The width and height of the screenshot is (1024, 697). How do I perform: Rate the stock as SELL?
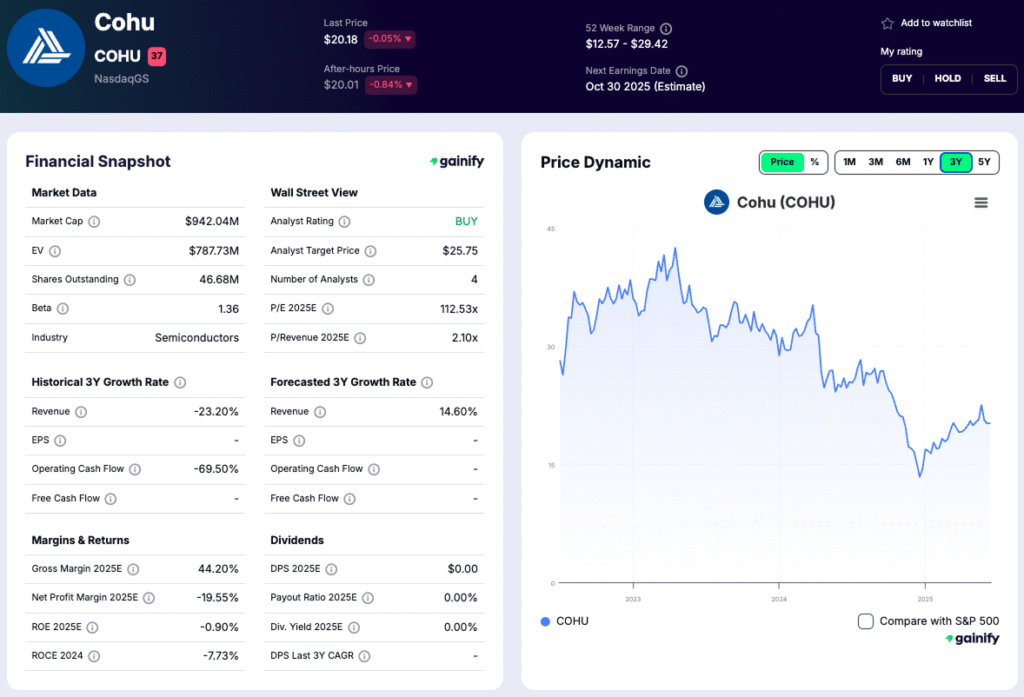point(994,79)
